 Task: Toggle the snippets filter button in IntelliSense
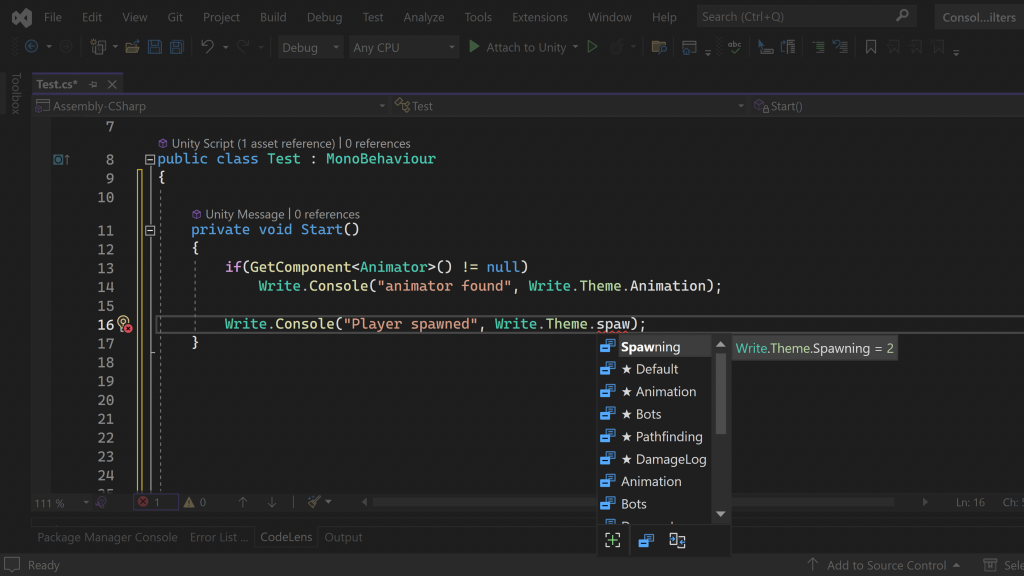677,540
